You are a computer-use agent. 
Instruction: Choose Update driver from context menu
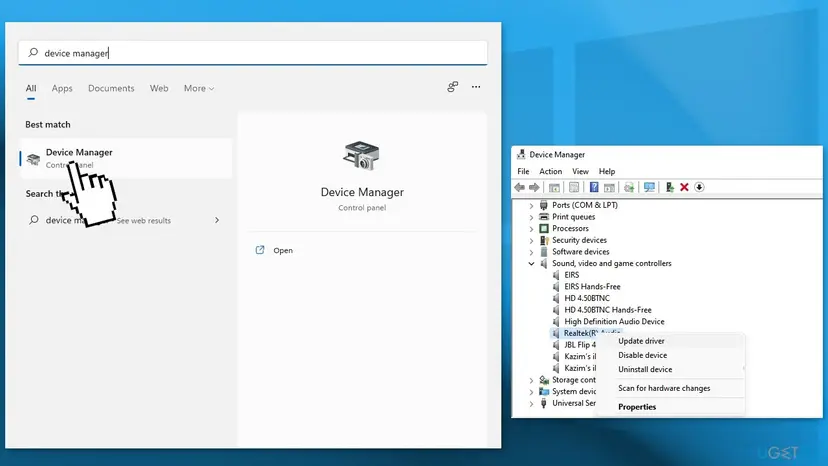[671, 341]
